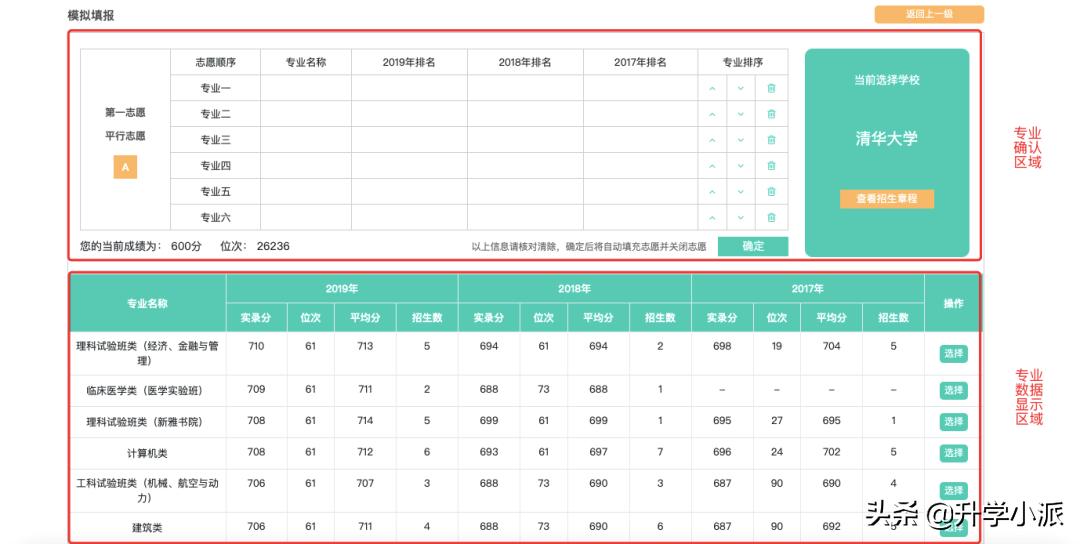Click 2019 平均分 714 in 新雅书院 row
The height and width of the screenshot is (544, 1080).
[365, 420]
